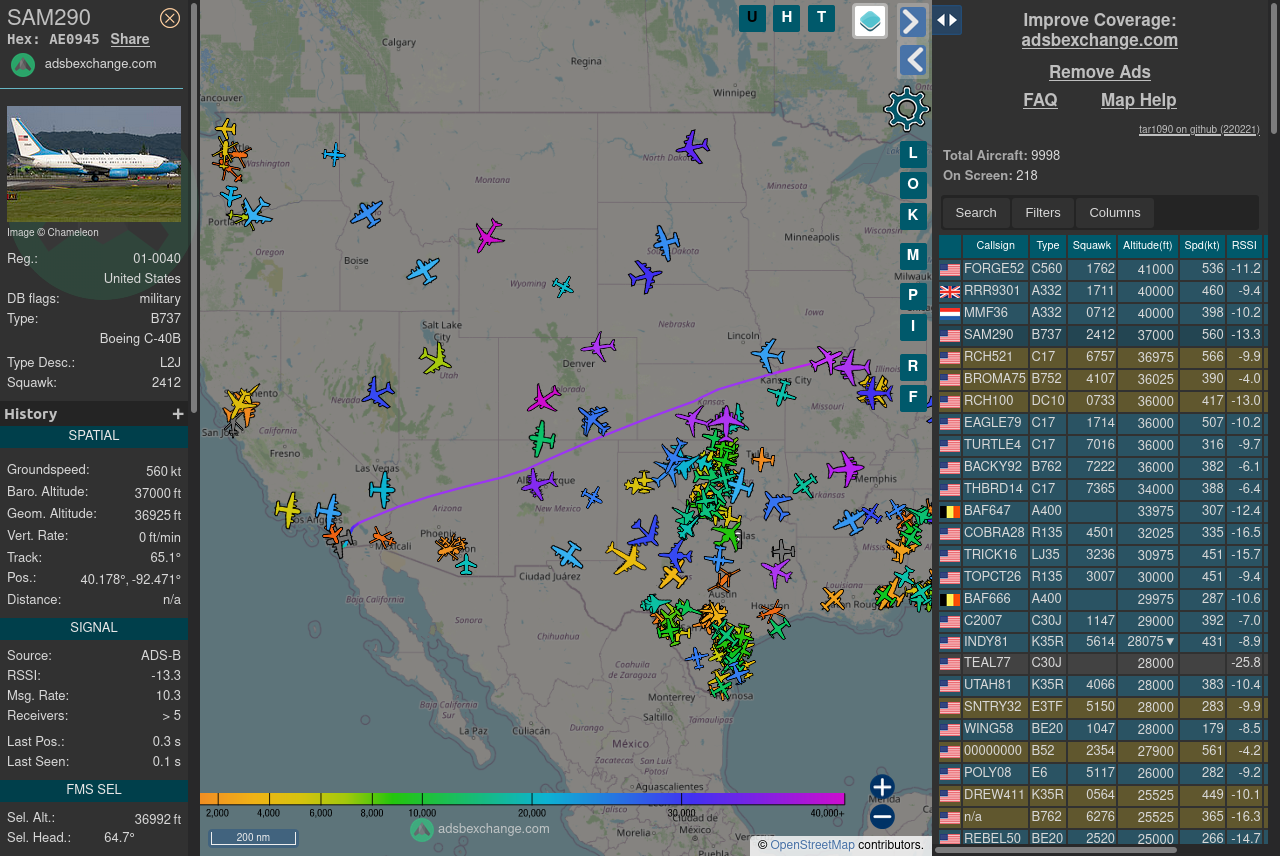Click the Share link for SAM290
This screenshot has height=856, width=1280.
(130, 39)
